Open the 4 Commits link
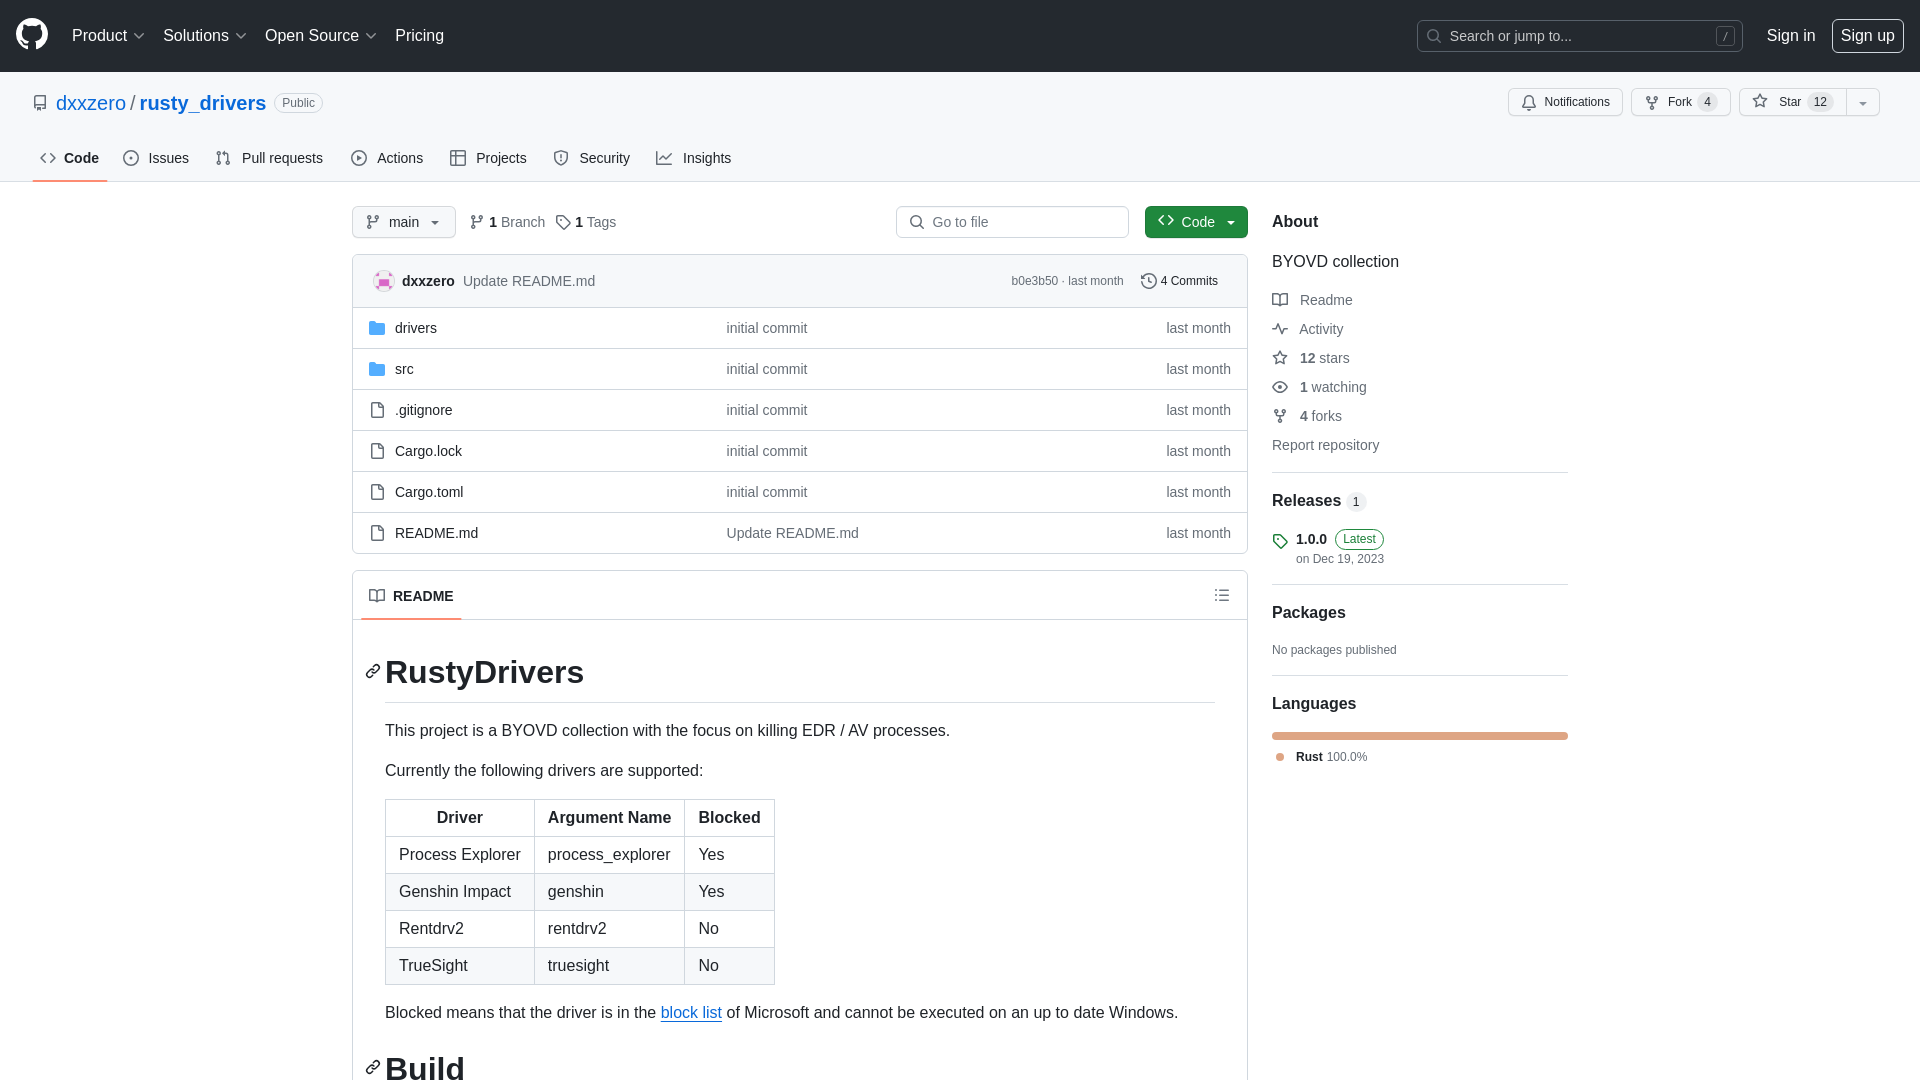Image resolution: width=1920 pixels, height=1080 pixels. click(1179, 281)
